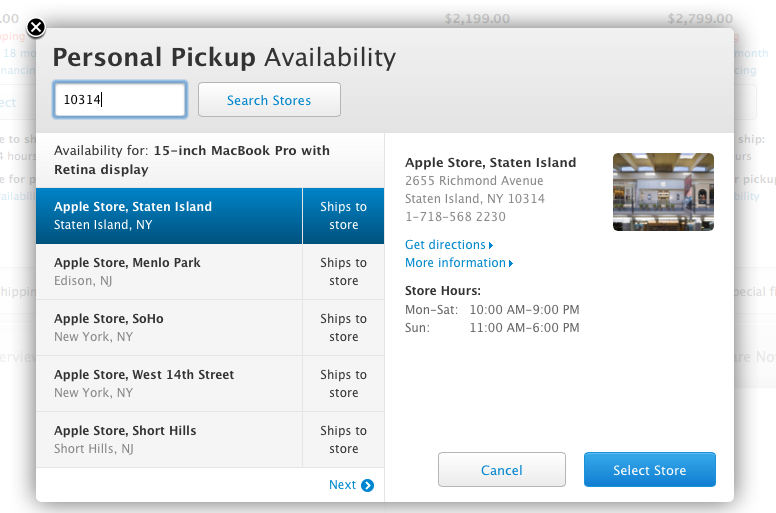This screenshot has height=513, width=776.
Task: Open the More information link
Action: coord(455,263)
